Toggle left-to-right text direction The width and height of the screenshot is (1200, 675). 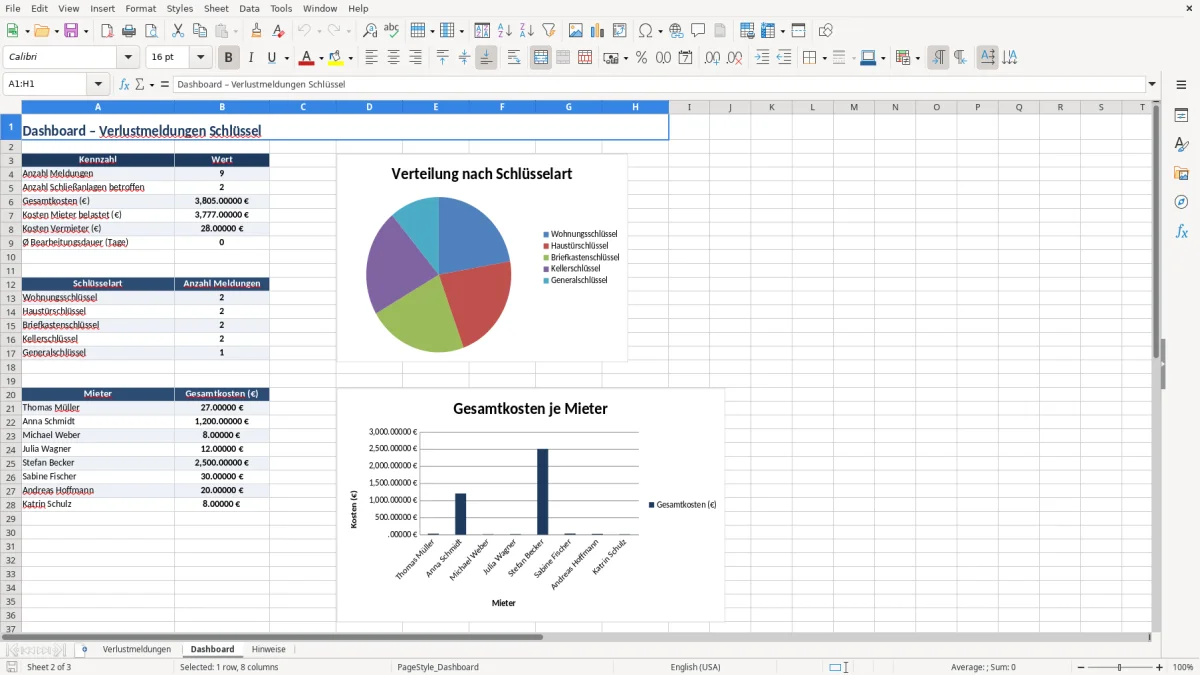(x=938, y=58)
